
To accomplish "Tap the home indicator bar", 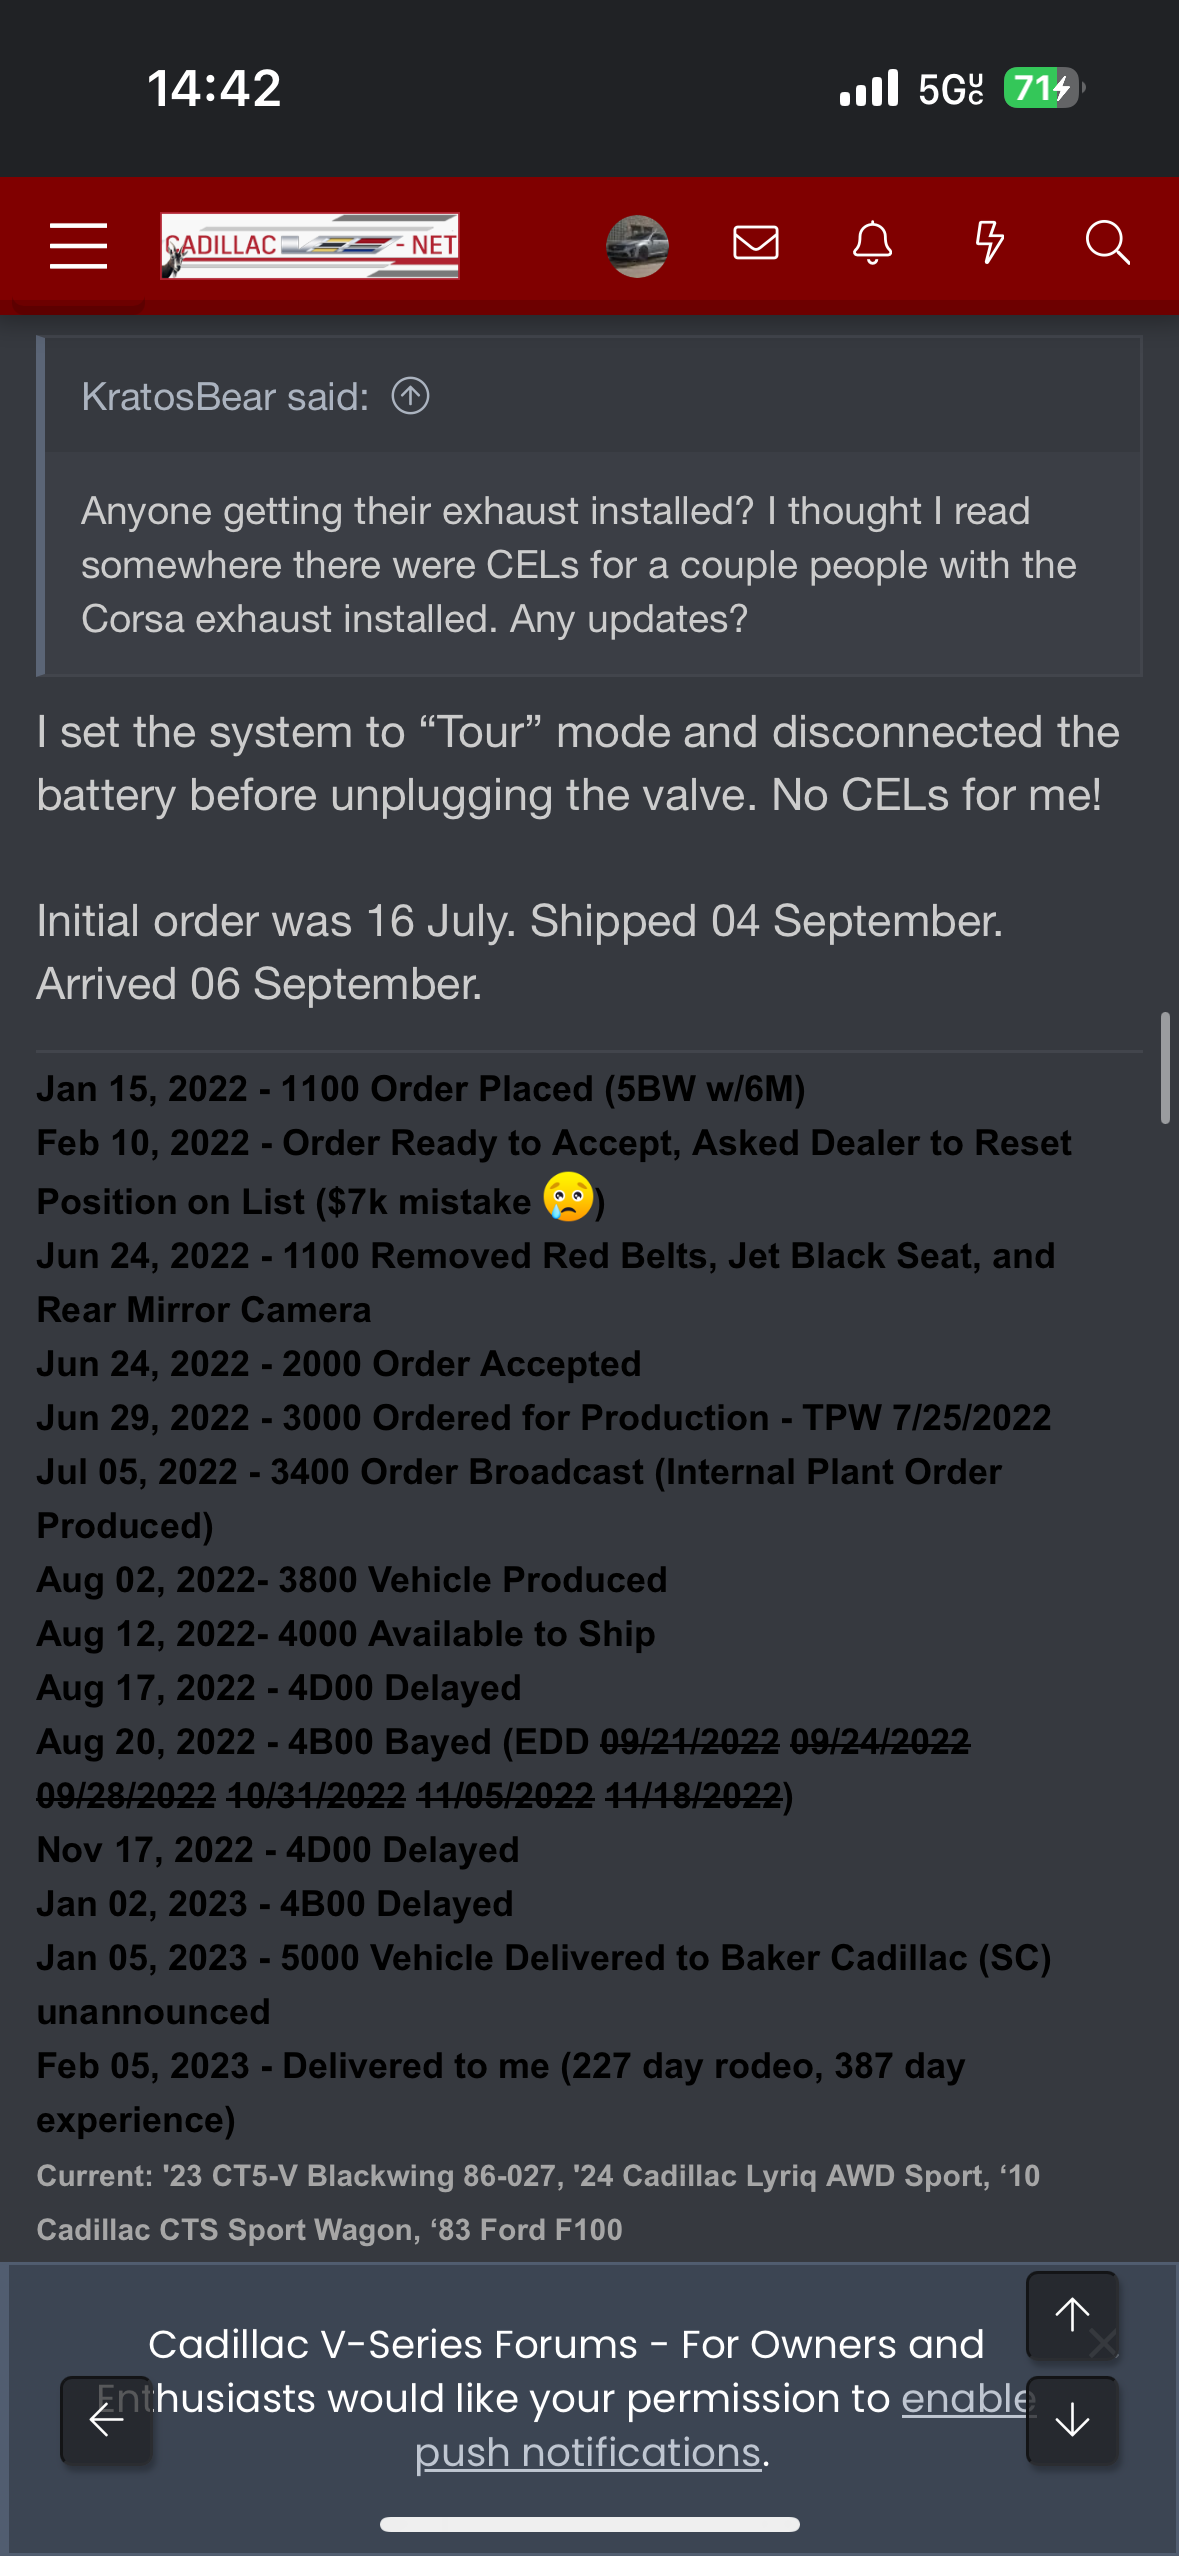I will click(x=590, y=2524).
